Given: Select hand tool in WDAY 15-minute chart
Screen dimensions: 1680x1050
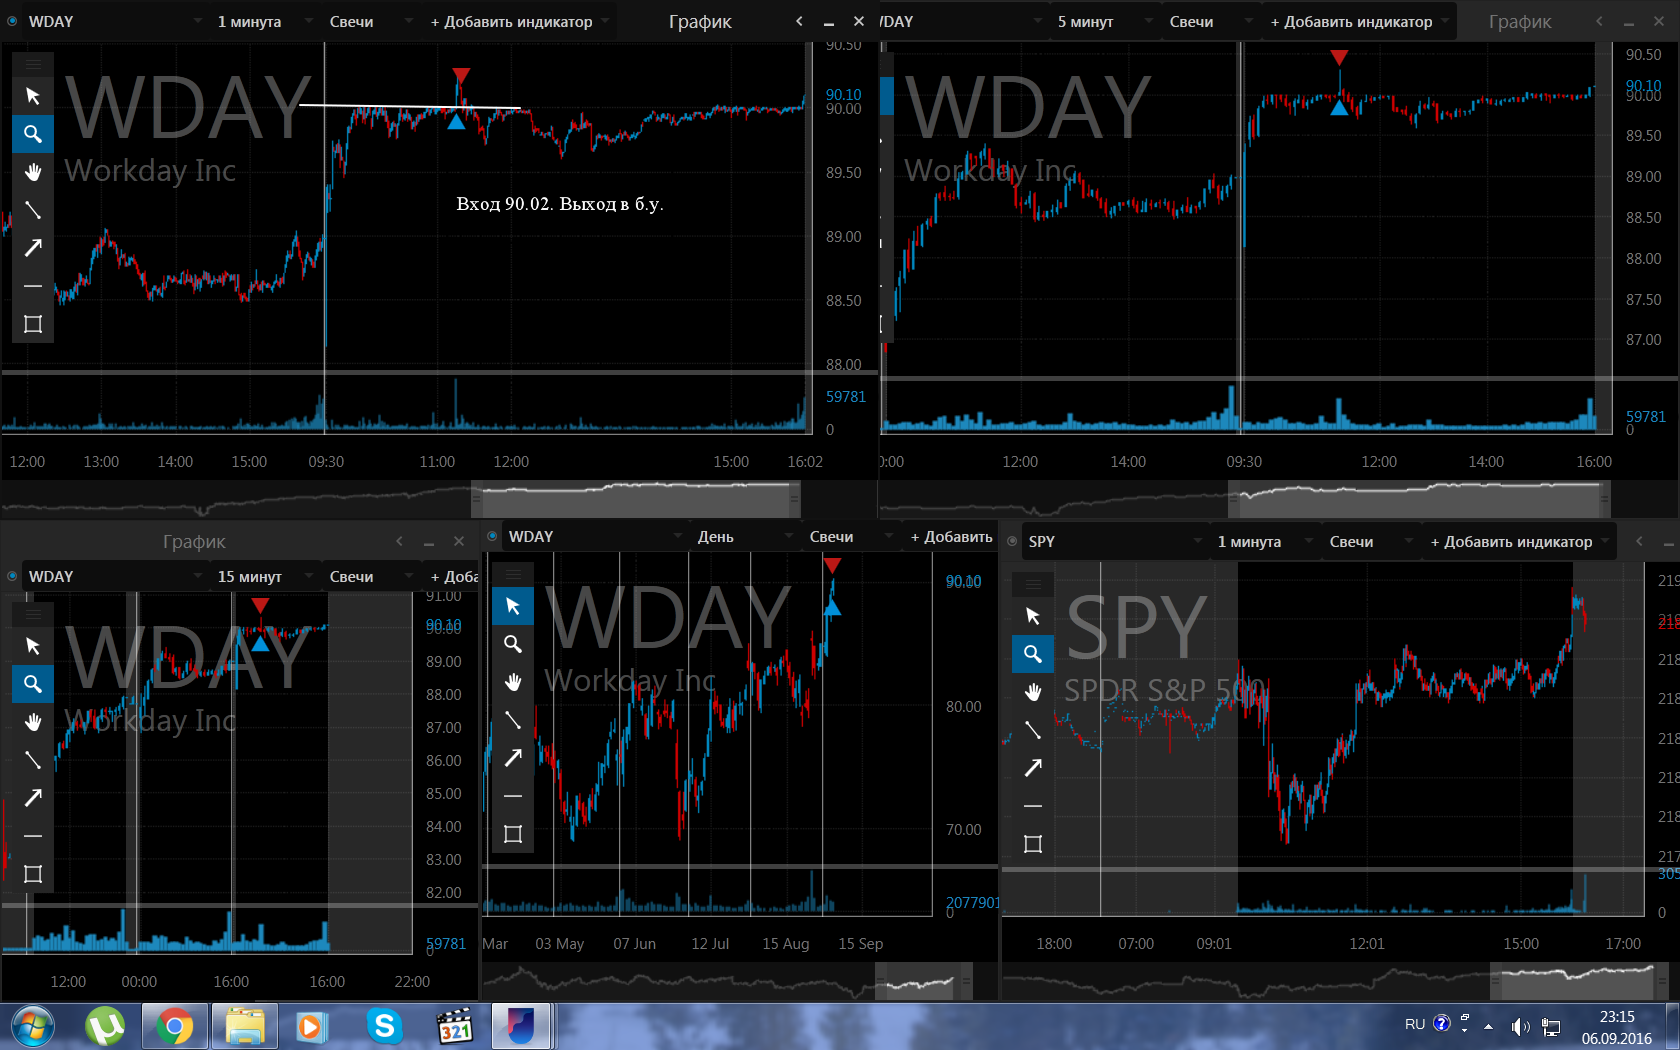Looking at the screenshot, I should coord(33,722).
